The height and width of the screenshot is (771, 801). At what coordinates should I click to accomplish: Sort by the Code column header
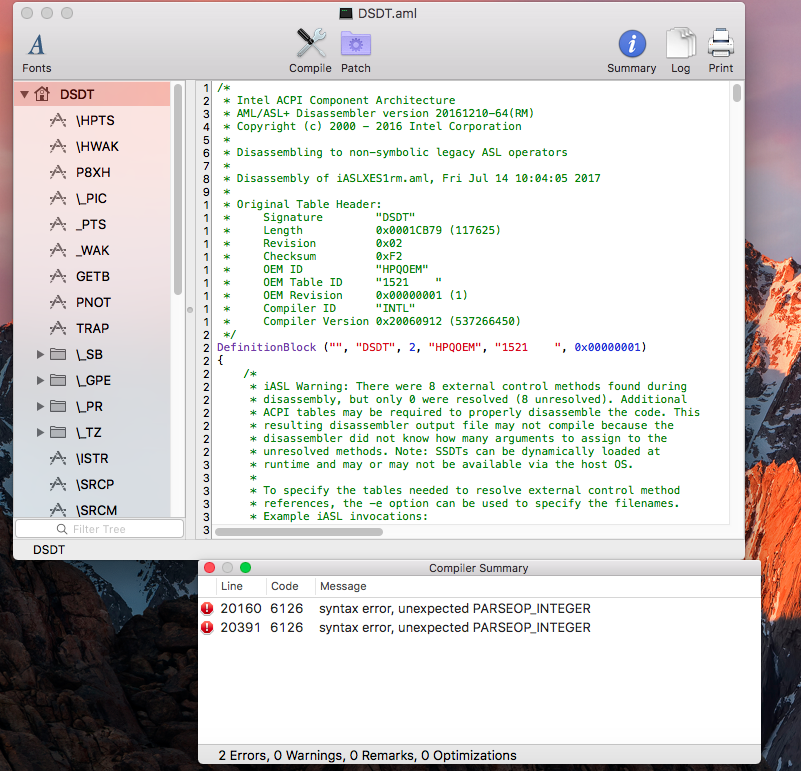point(285,586)
